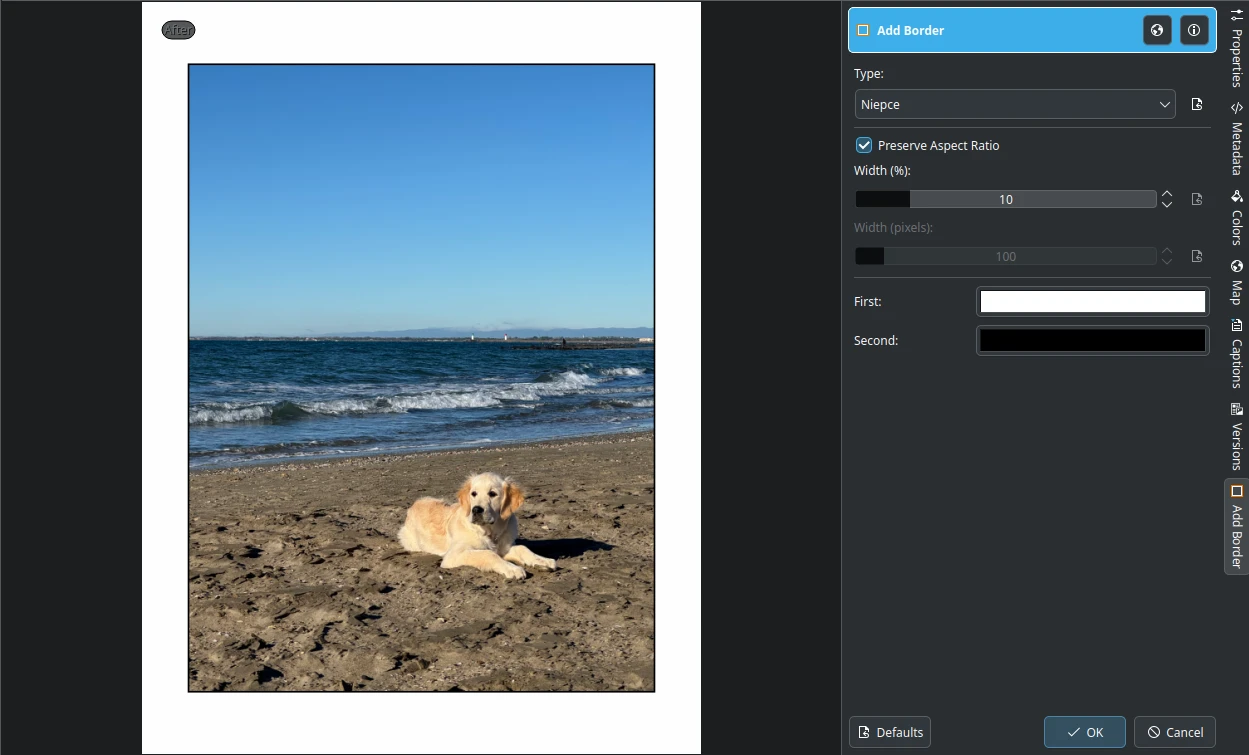
Task: Disable Preserve Aspect Ratio
Action: tap(863, 145)
